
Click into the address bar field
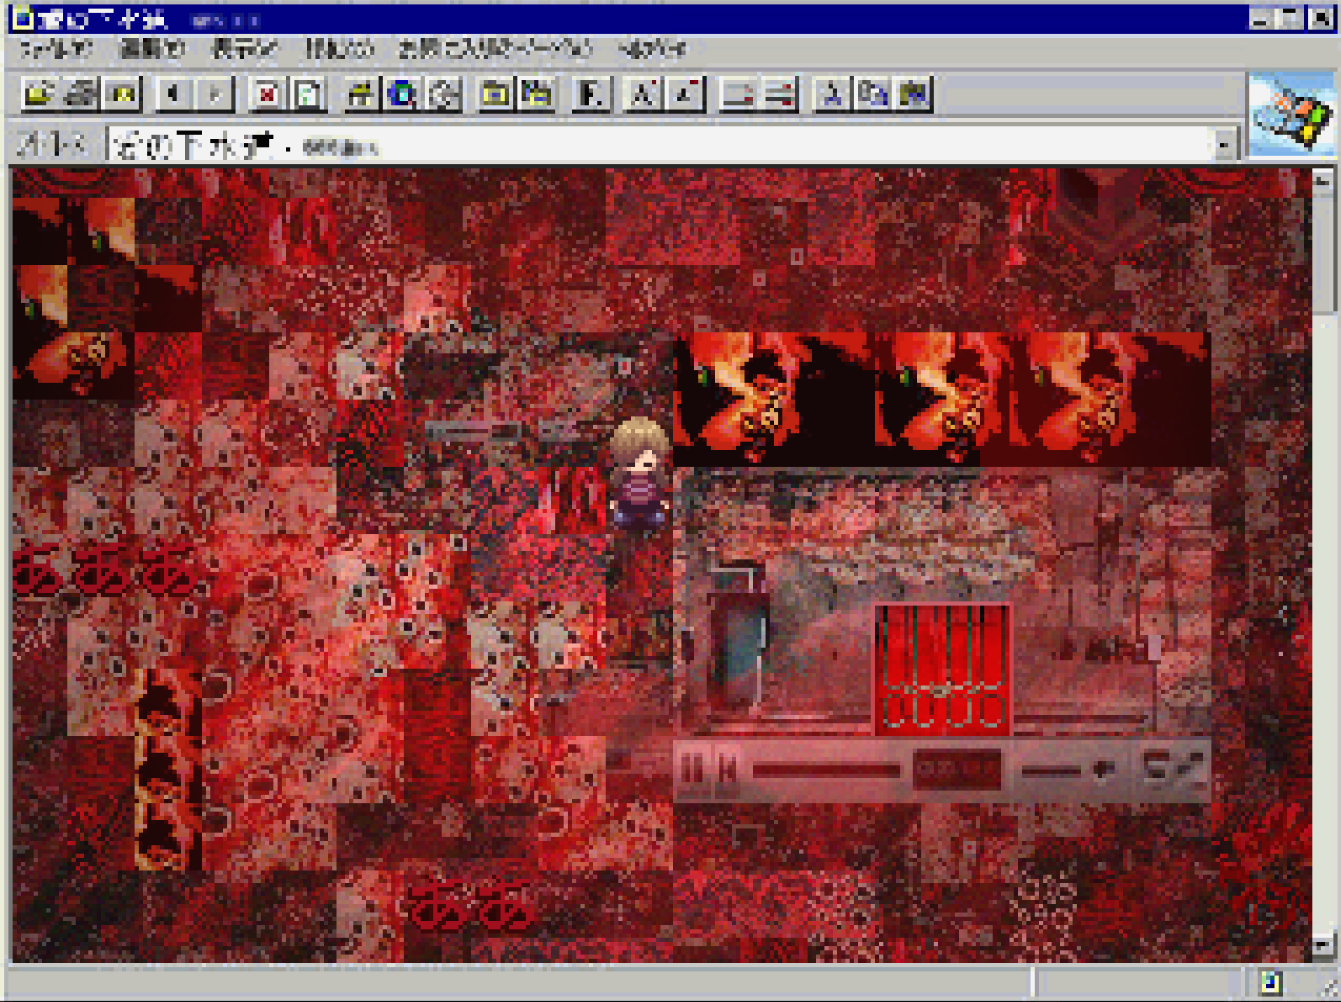coord(661,146)
